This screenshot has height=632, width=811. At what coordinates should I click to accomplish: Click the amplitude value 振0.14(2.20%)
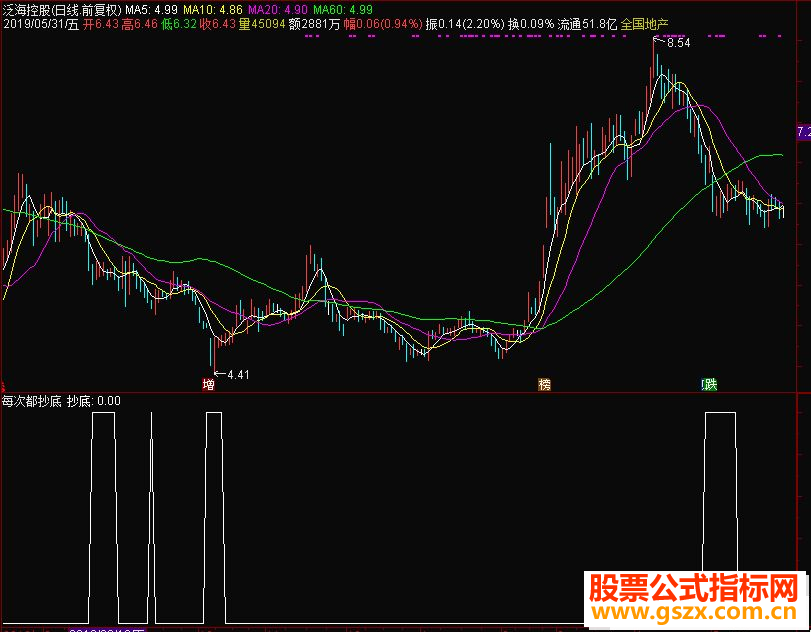[x=465, y=24]
